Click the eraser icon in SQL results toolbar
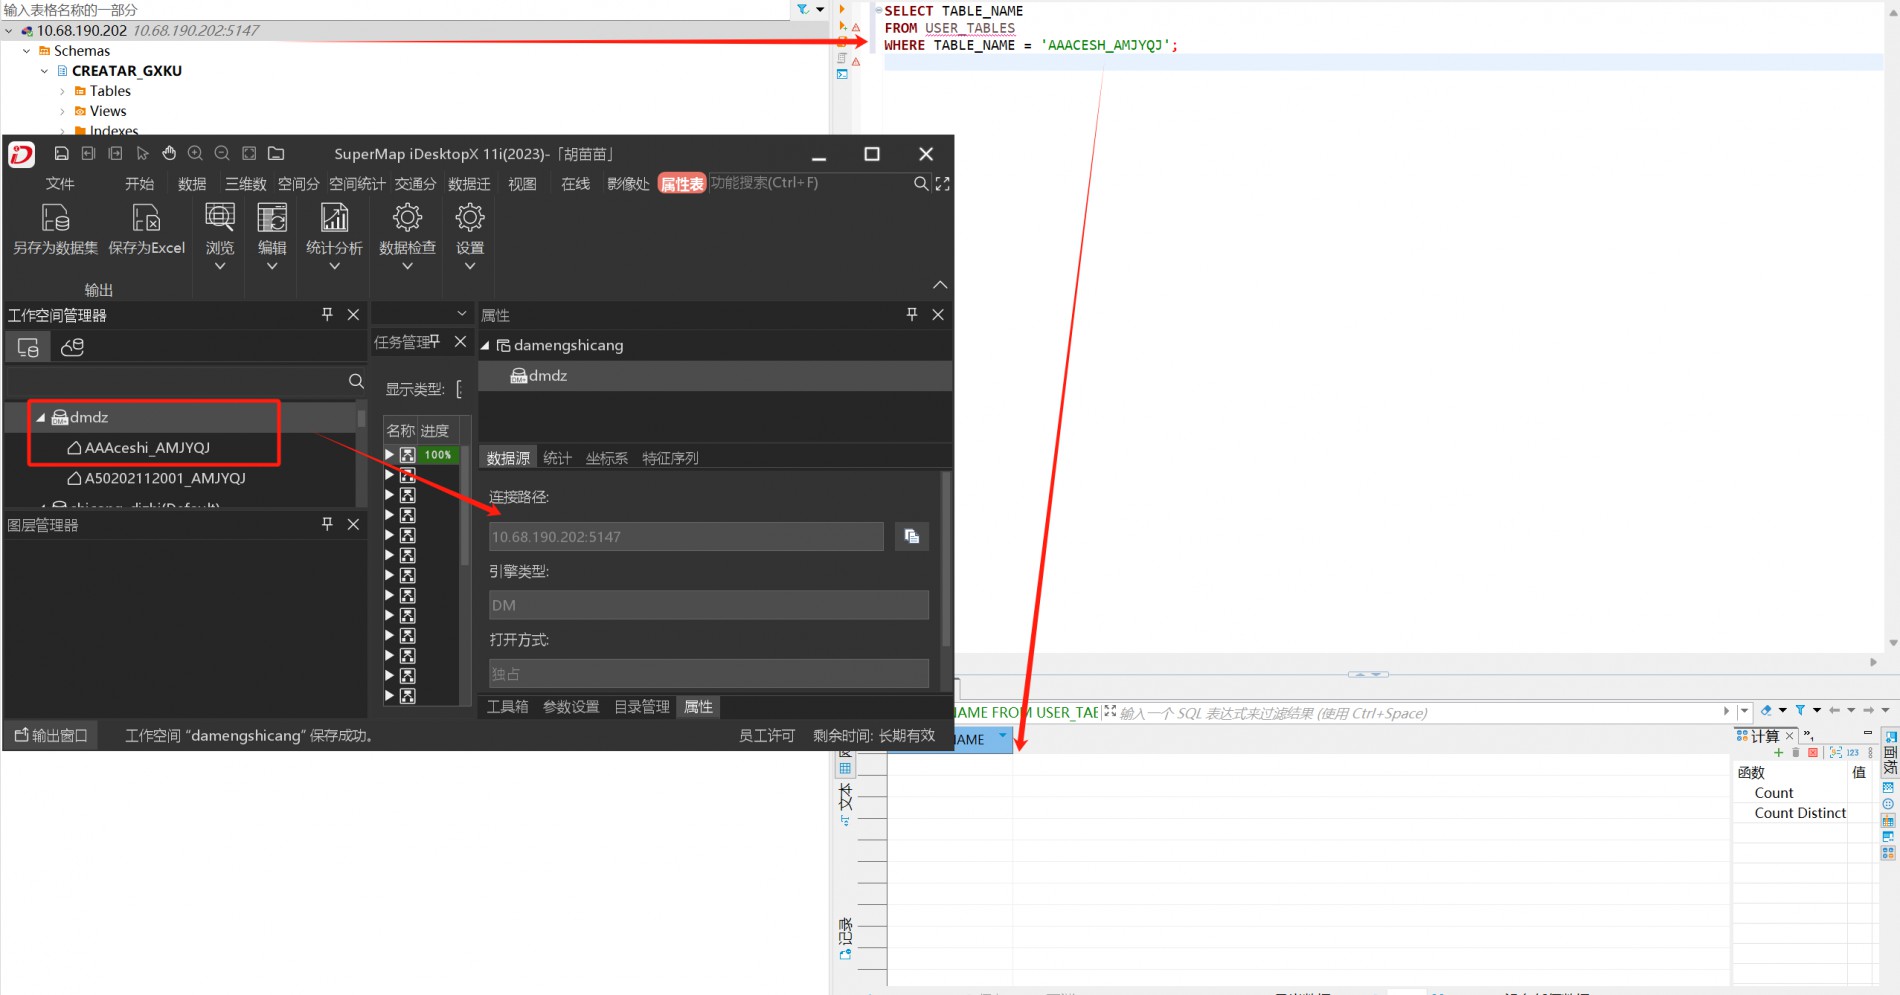Screen dimensions: 1900x995 coord(1766,710)
